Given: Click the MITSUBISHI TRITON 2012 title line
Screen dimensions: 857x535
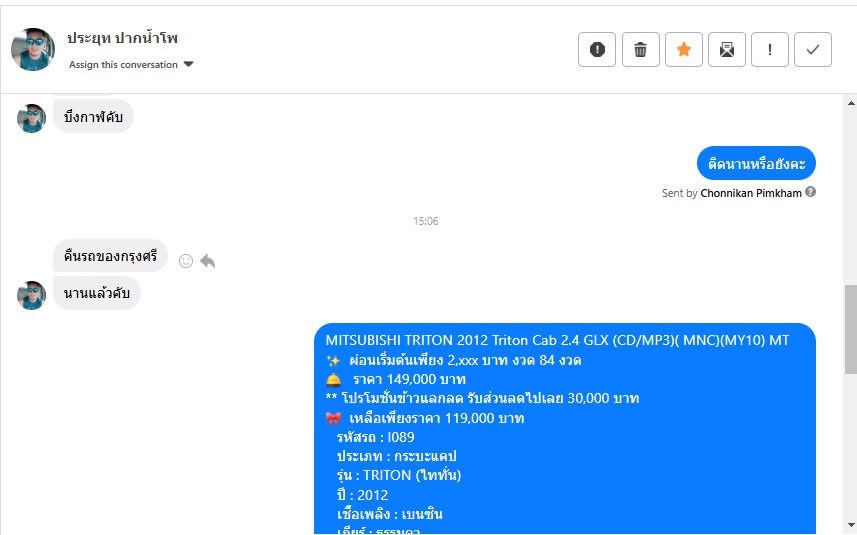Looking at the screenshot, I should [557, 340].
